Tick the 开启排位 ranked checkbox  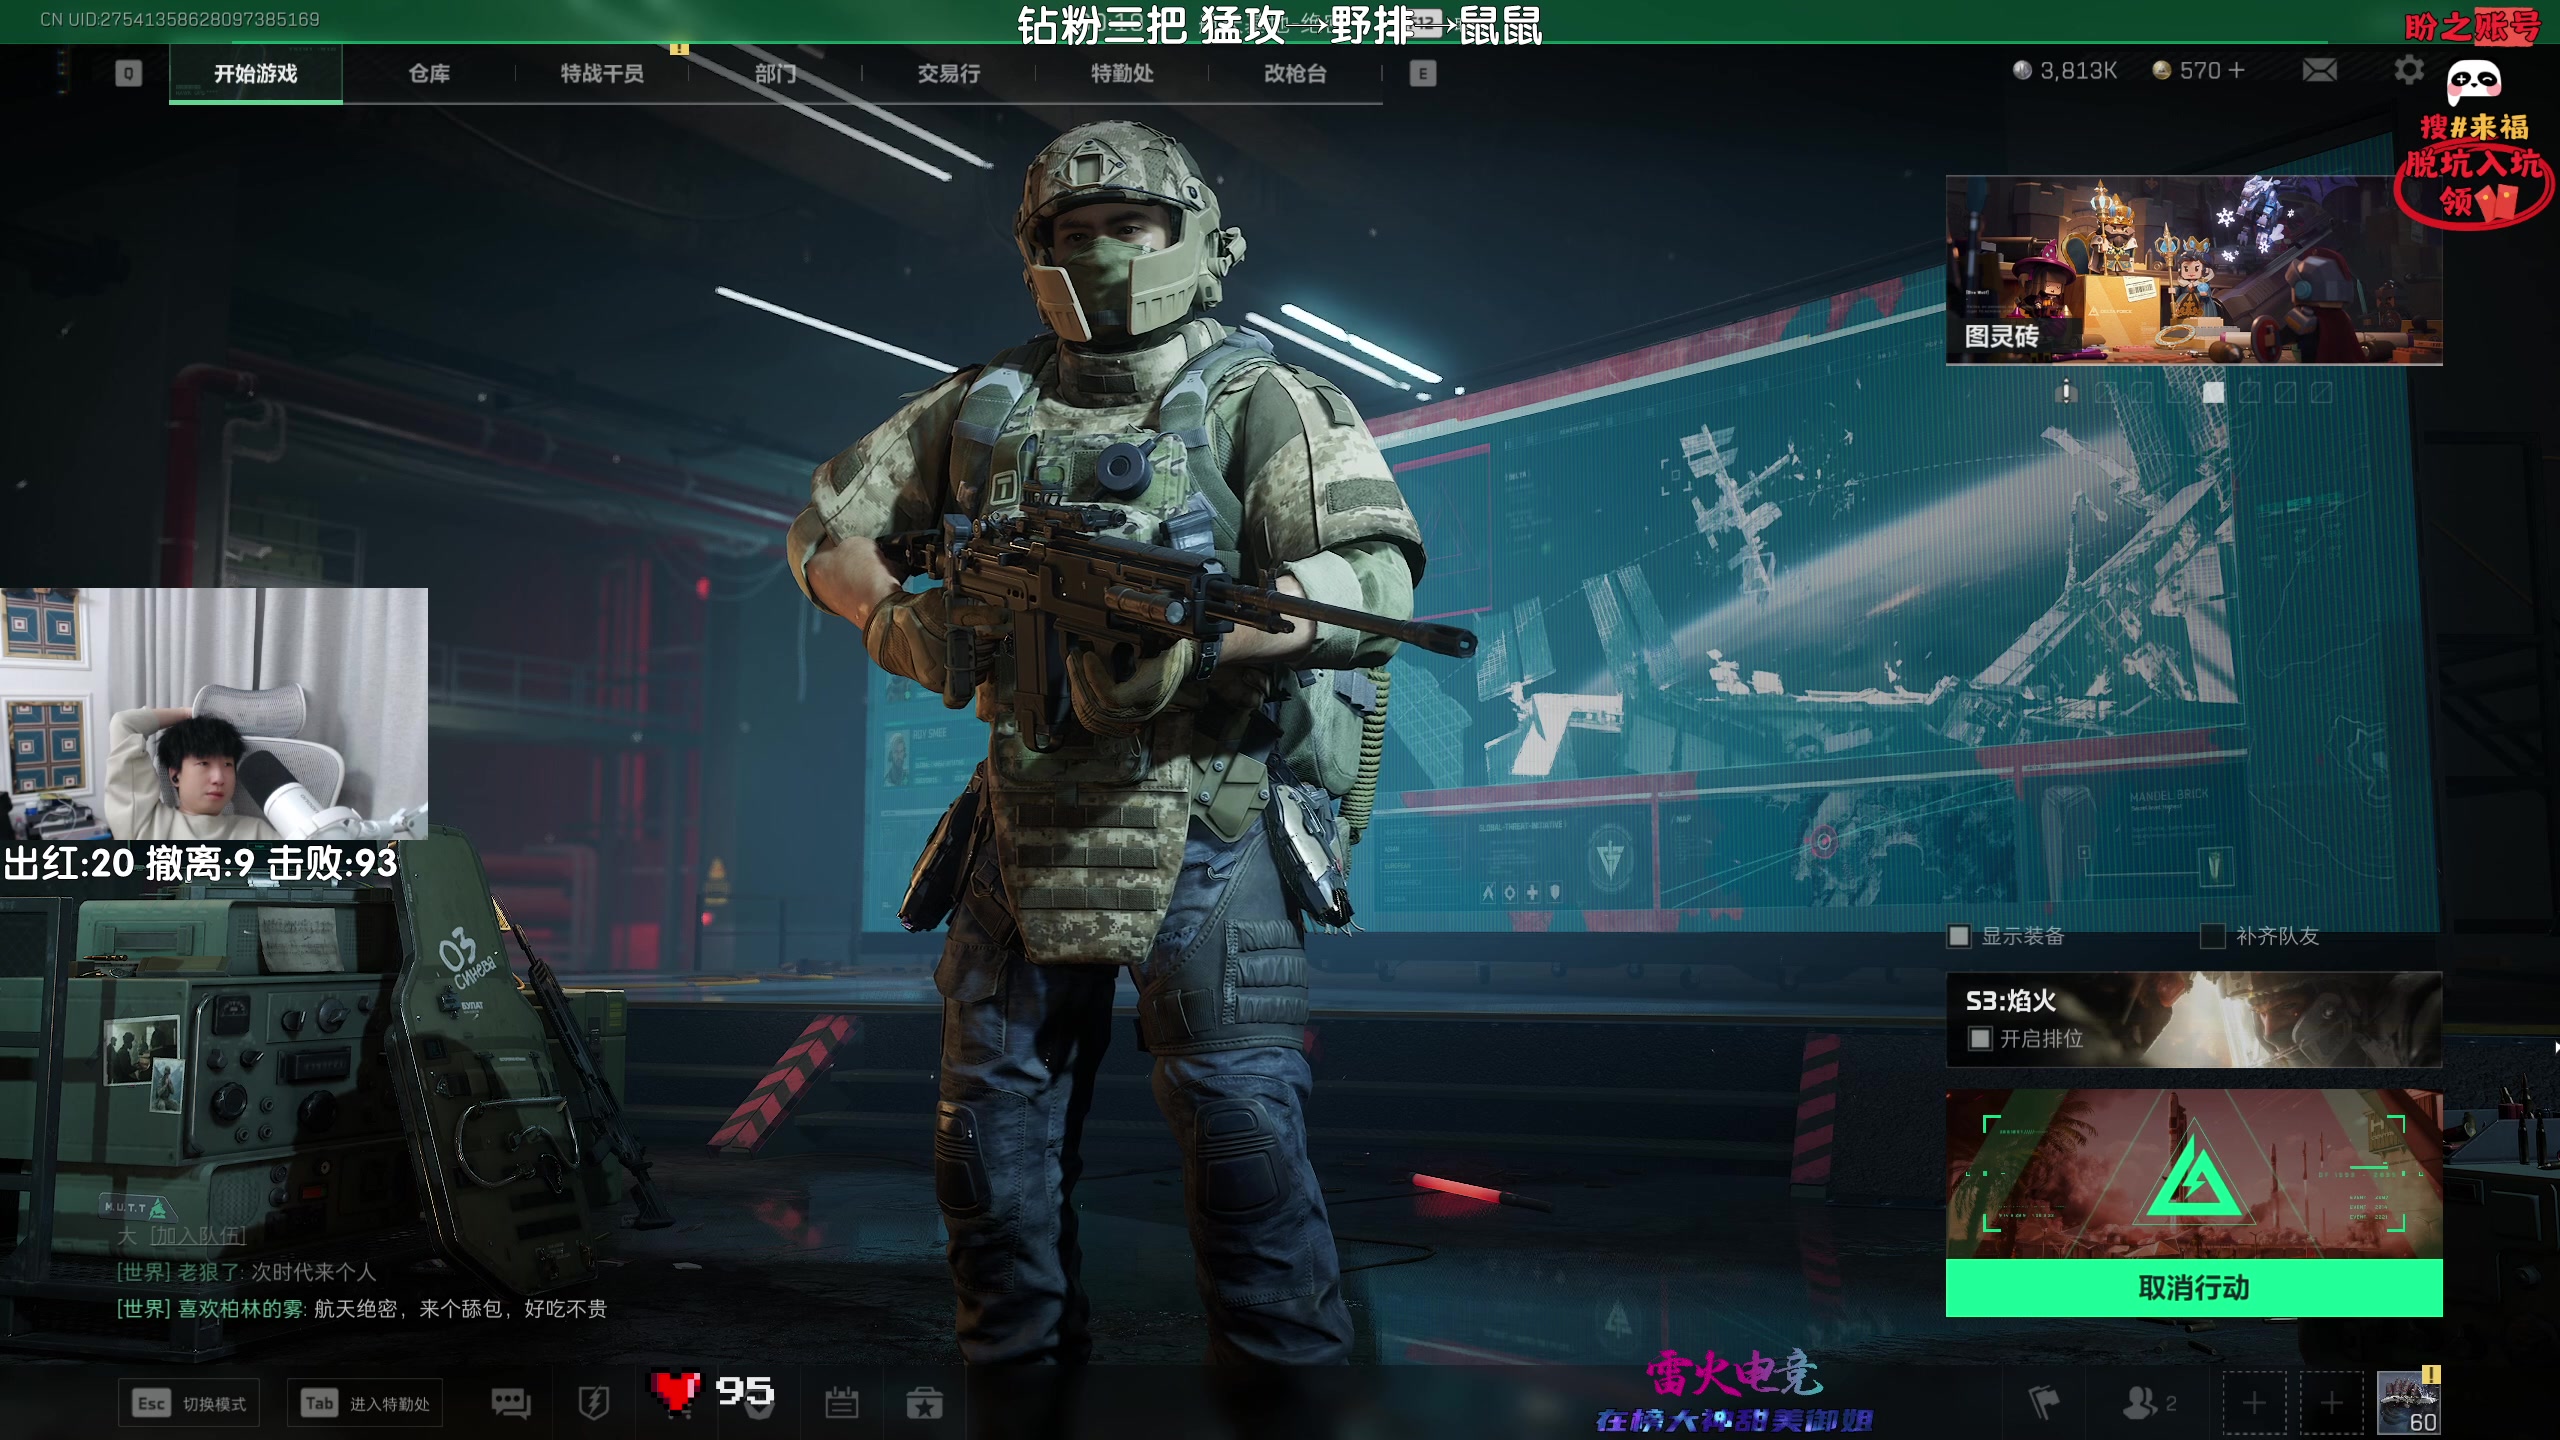[1980, 1039]
